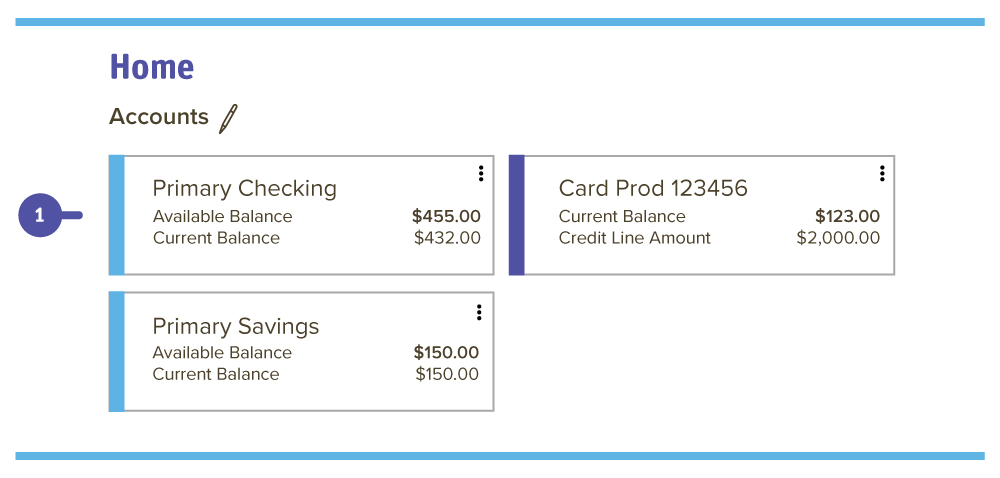1000x478 pixels.
Task: Open Card Prod 123456 three-dot menu
Action: [882, 173]
